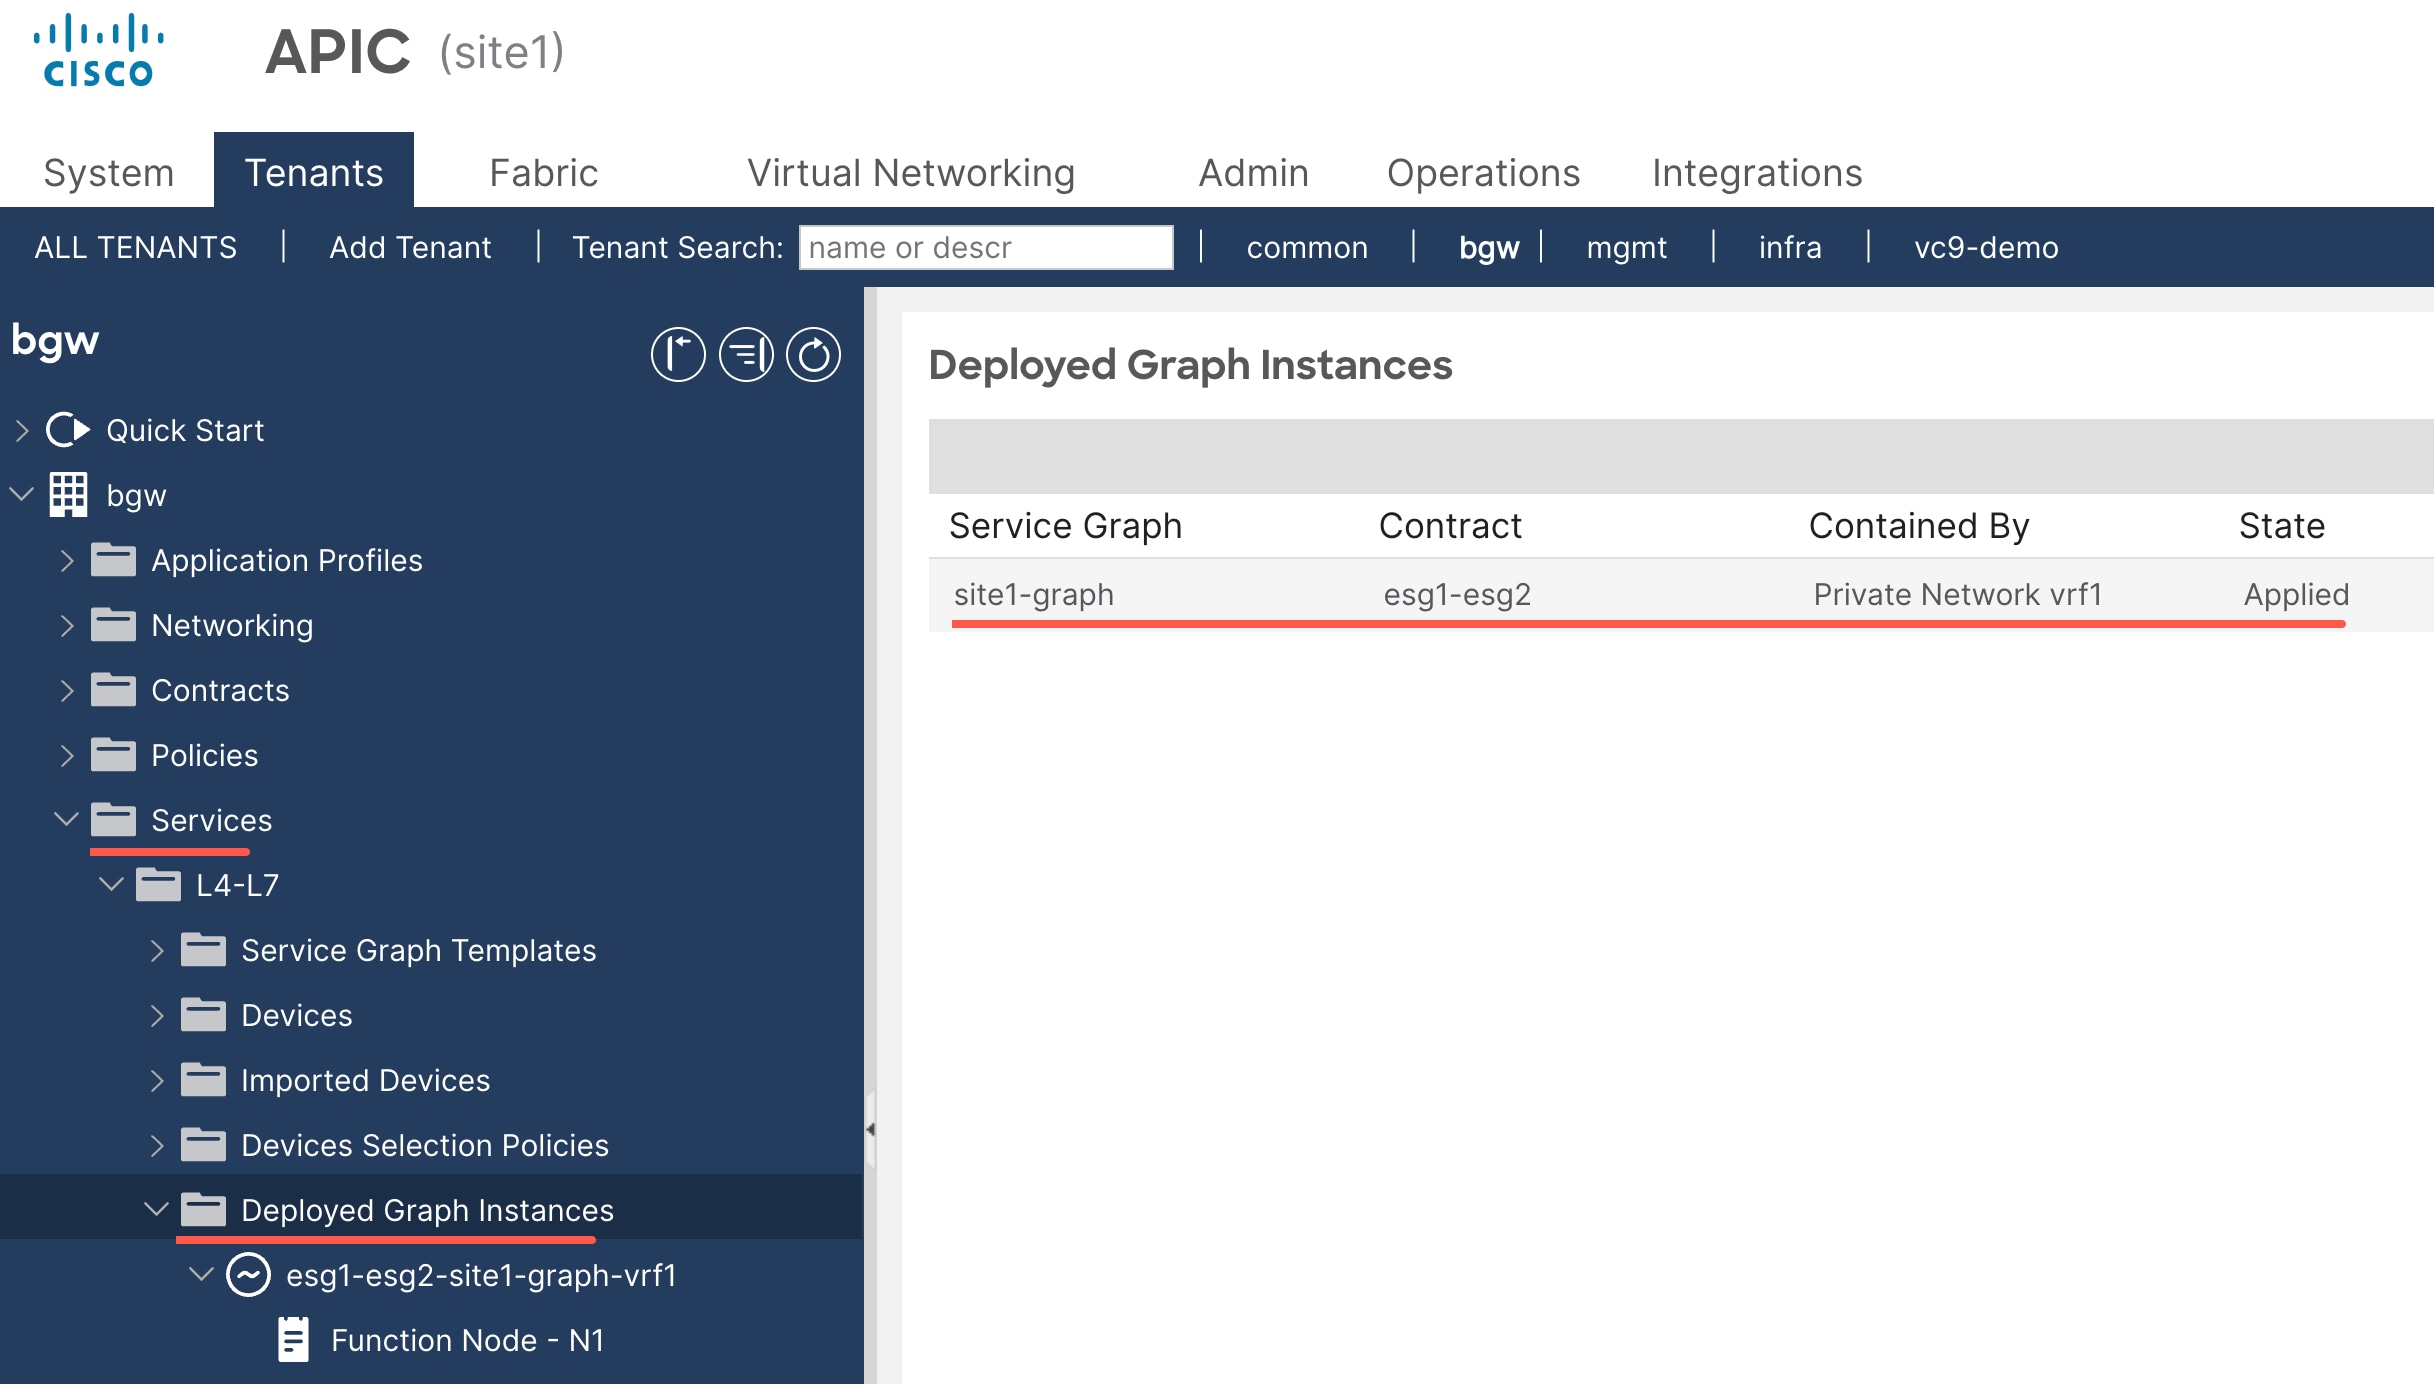Select Function Node - N1 tree item
The width and height of the screenshot is (2434, 1384).
[x=467, y=1340]
